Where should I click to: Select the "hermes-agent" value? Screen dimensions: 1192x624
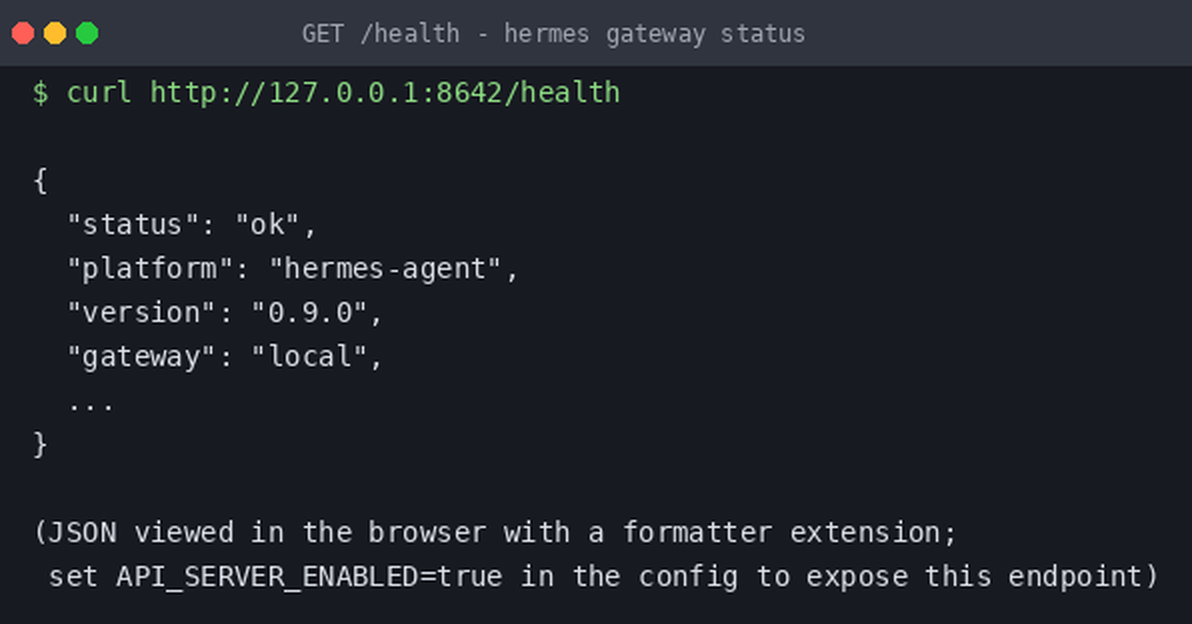click(385, 269)
